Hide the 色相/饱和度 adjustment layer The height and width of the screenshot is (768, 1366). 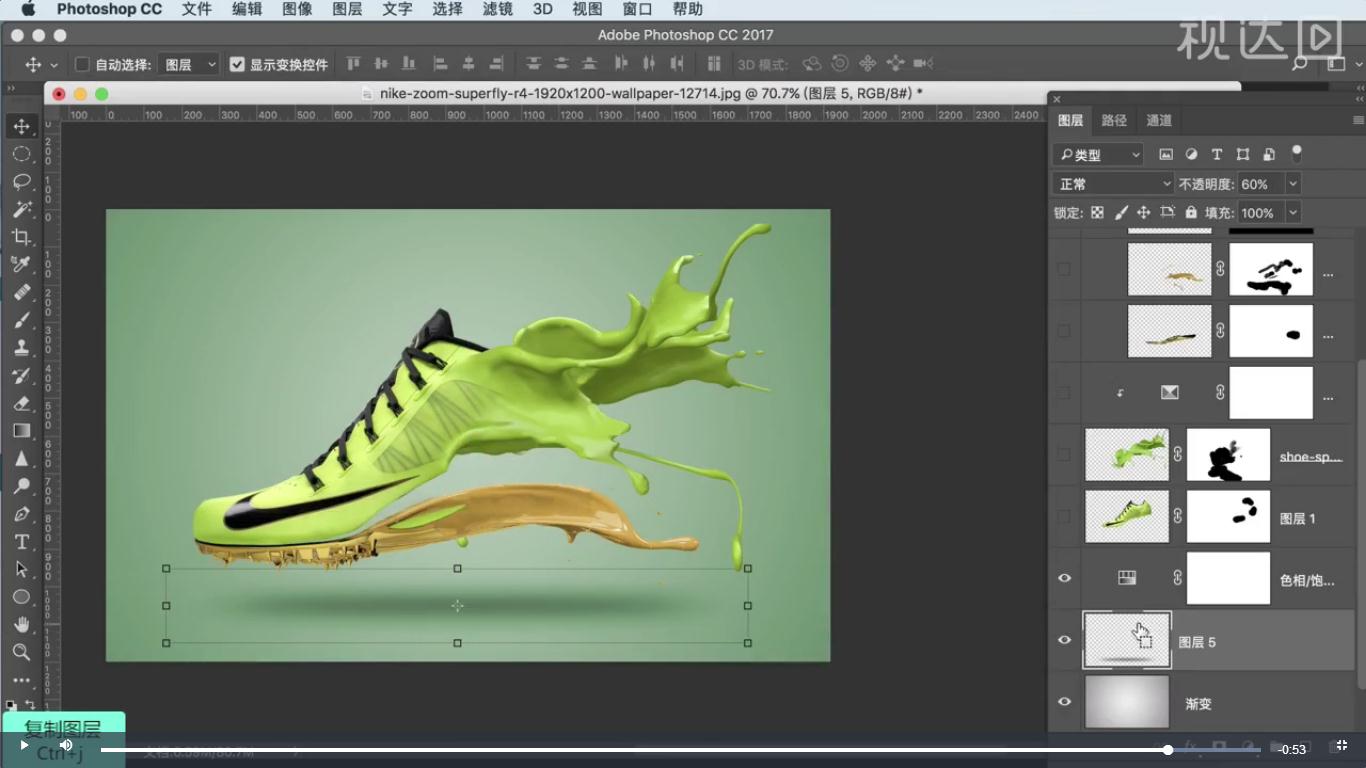tap(1064, 578)
